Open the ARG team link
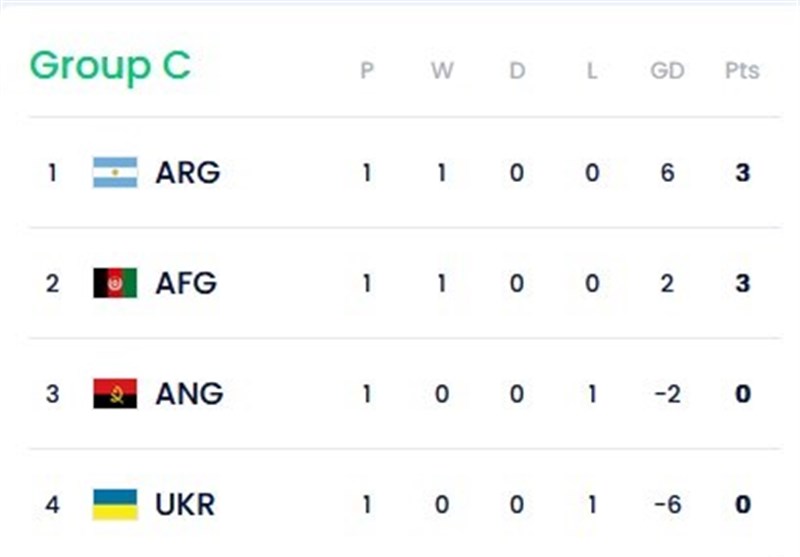This screenshot has height=557, width=800. 187,173
